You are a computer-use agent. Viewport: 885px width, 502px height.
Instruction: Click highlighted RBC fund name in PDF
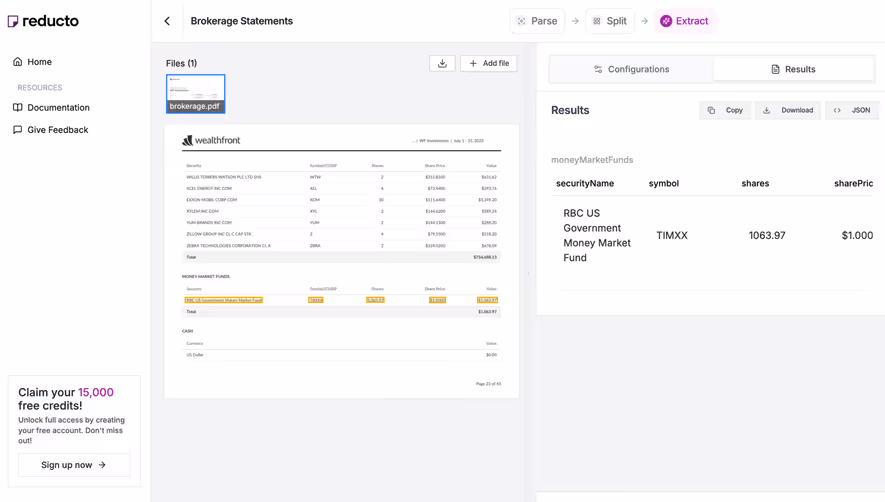pos(224,300)
